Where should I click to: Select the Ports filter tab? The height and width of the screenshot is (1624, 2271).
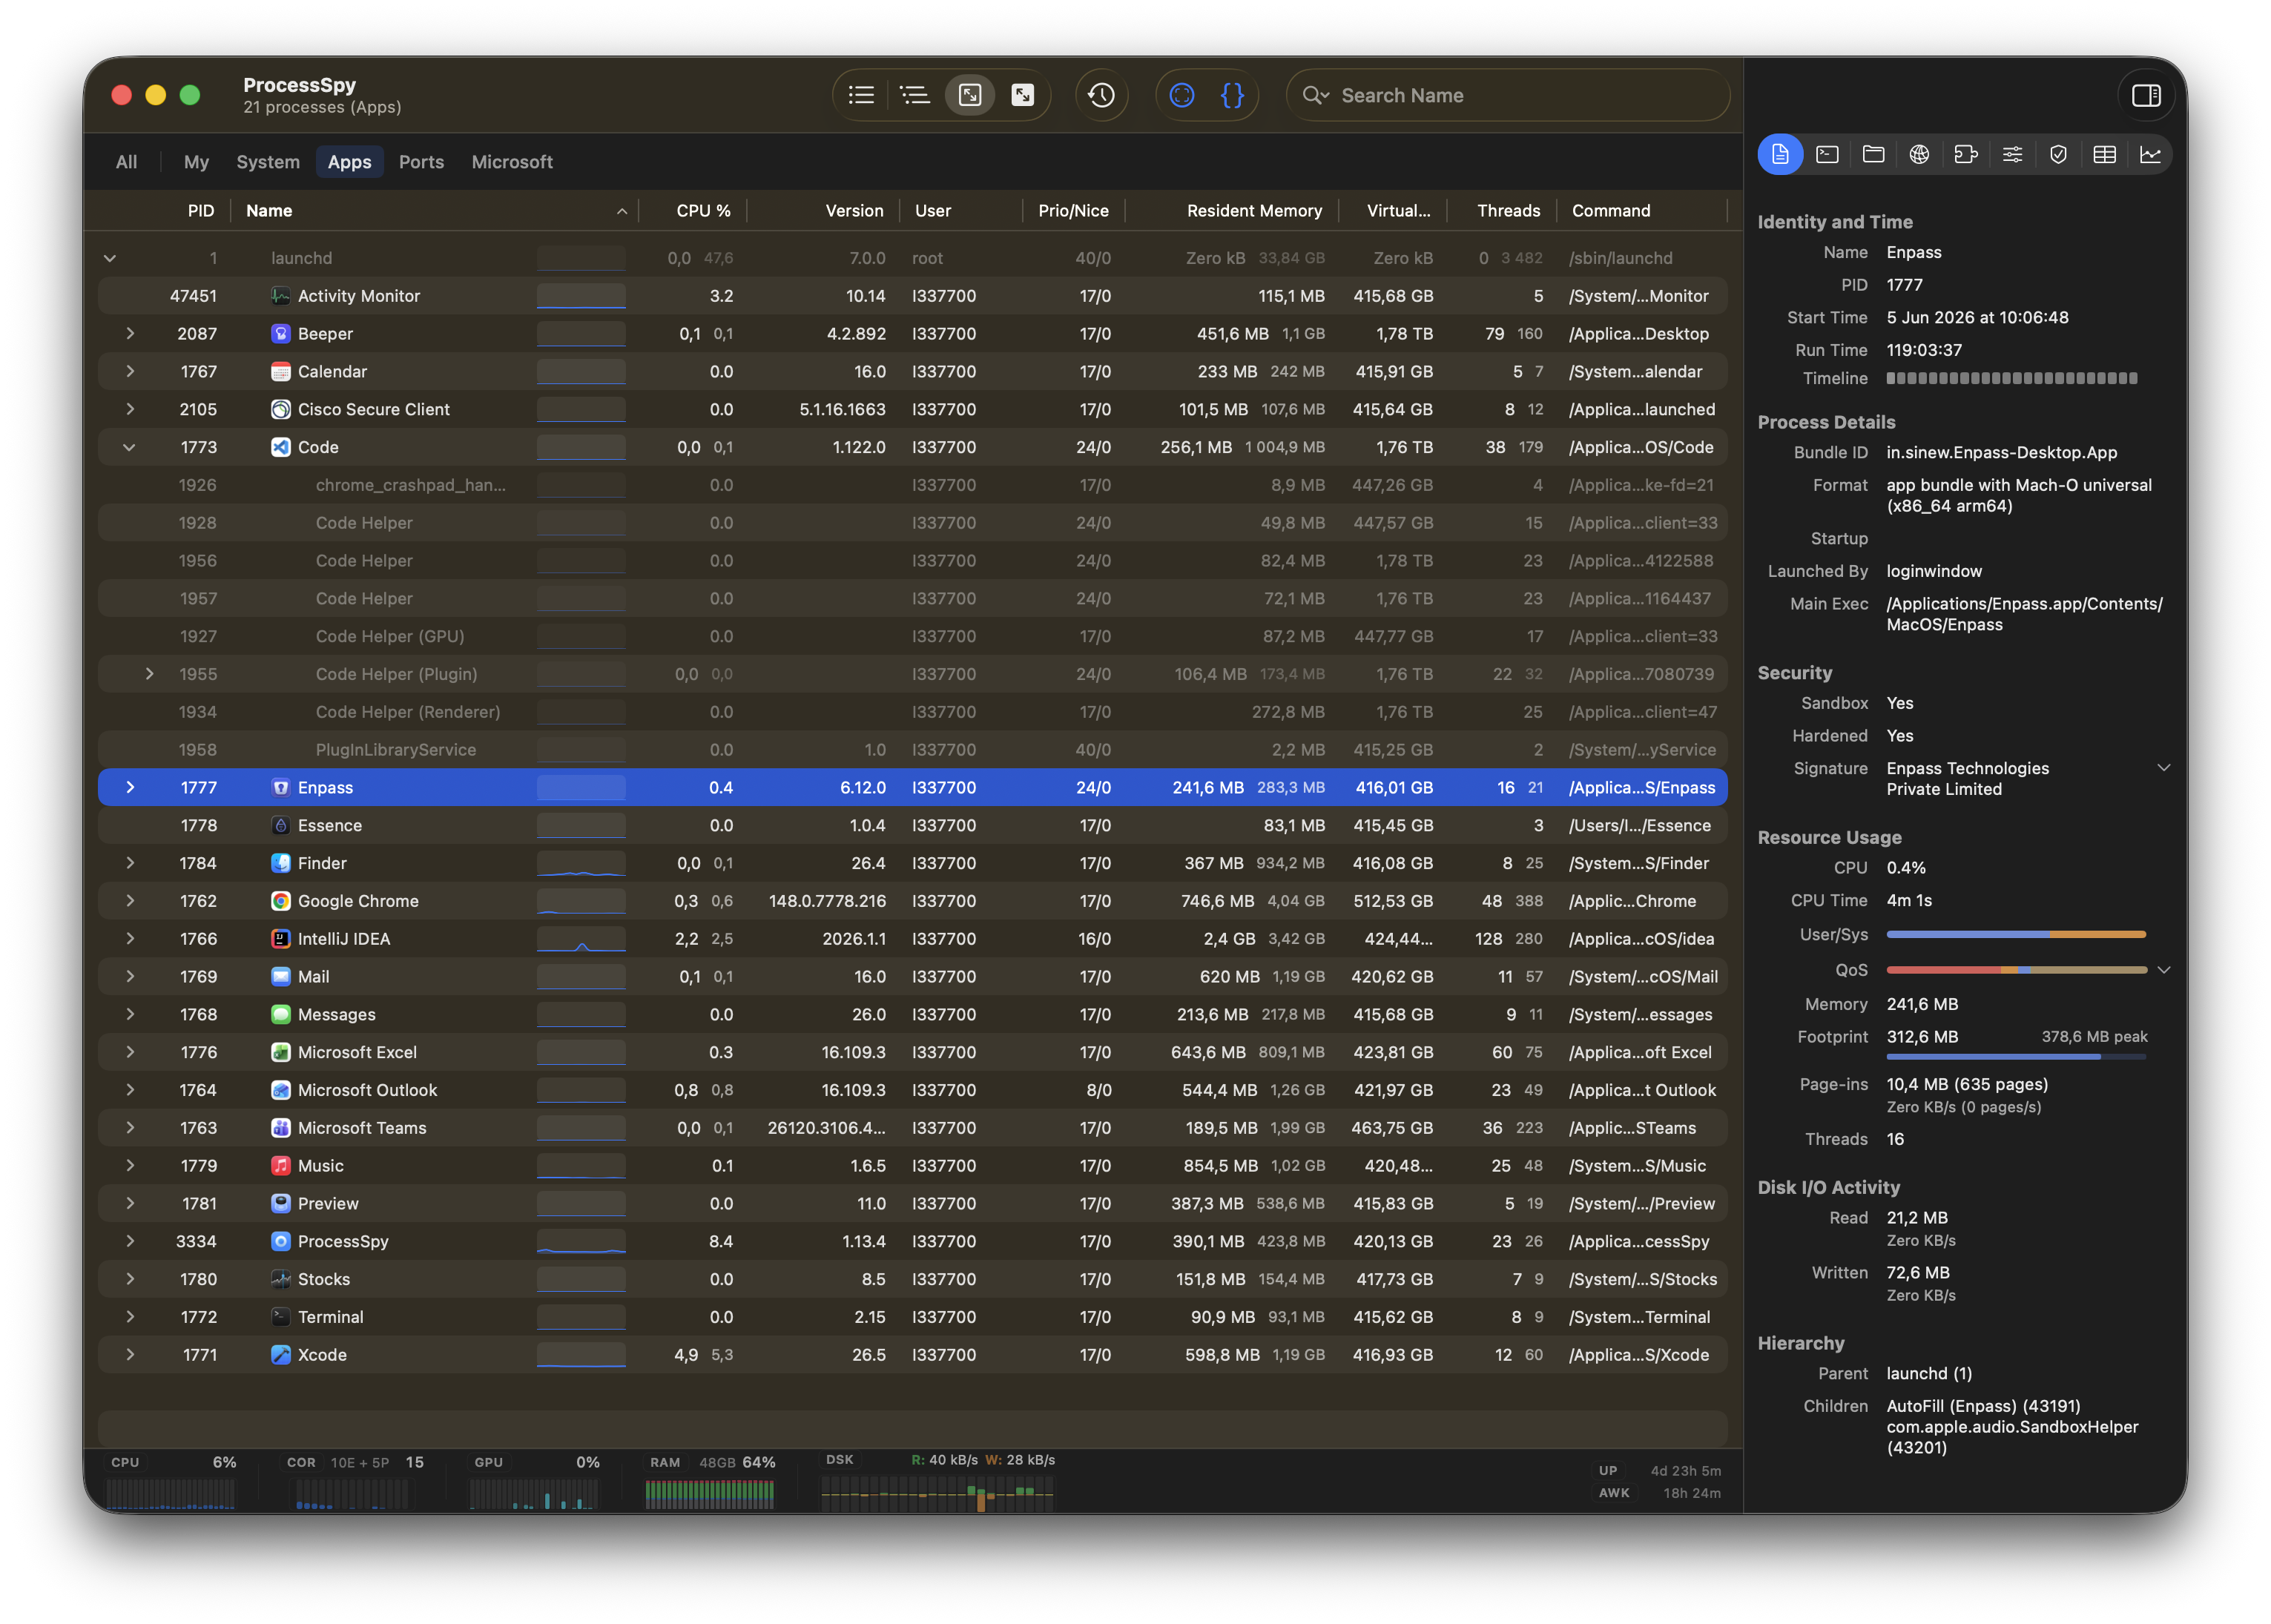point(421,162)
